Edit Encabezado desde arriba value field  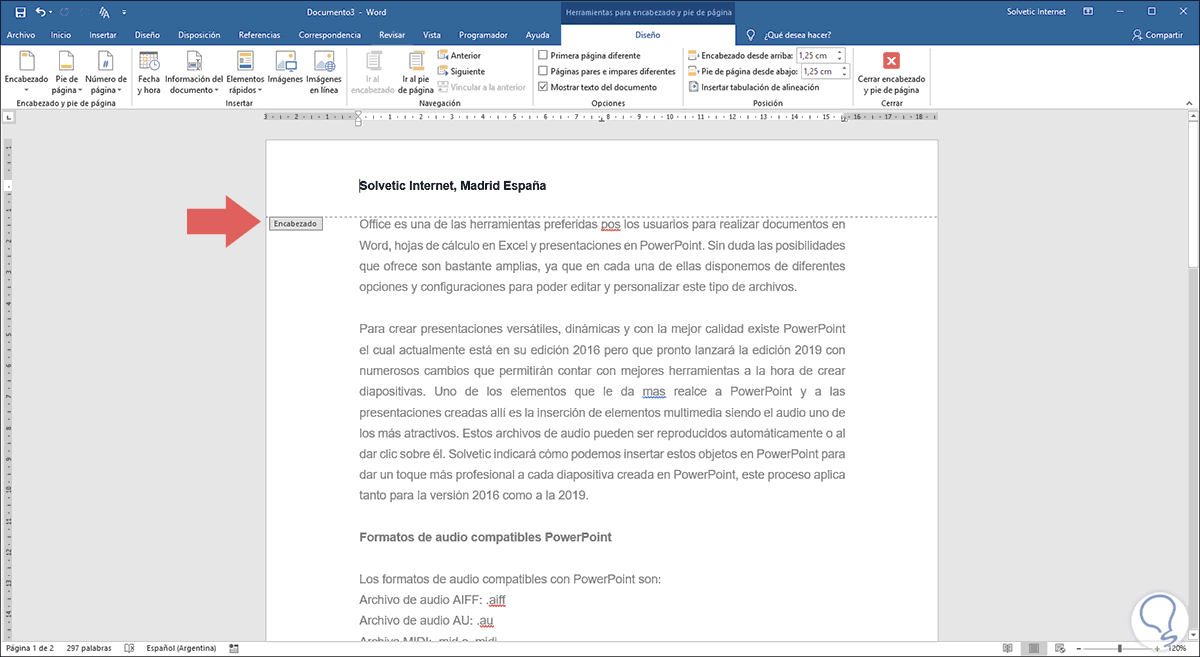817,56
